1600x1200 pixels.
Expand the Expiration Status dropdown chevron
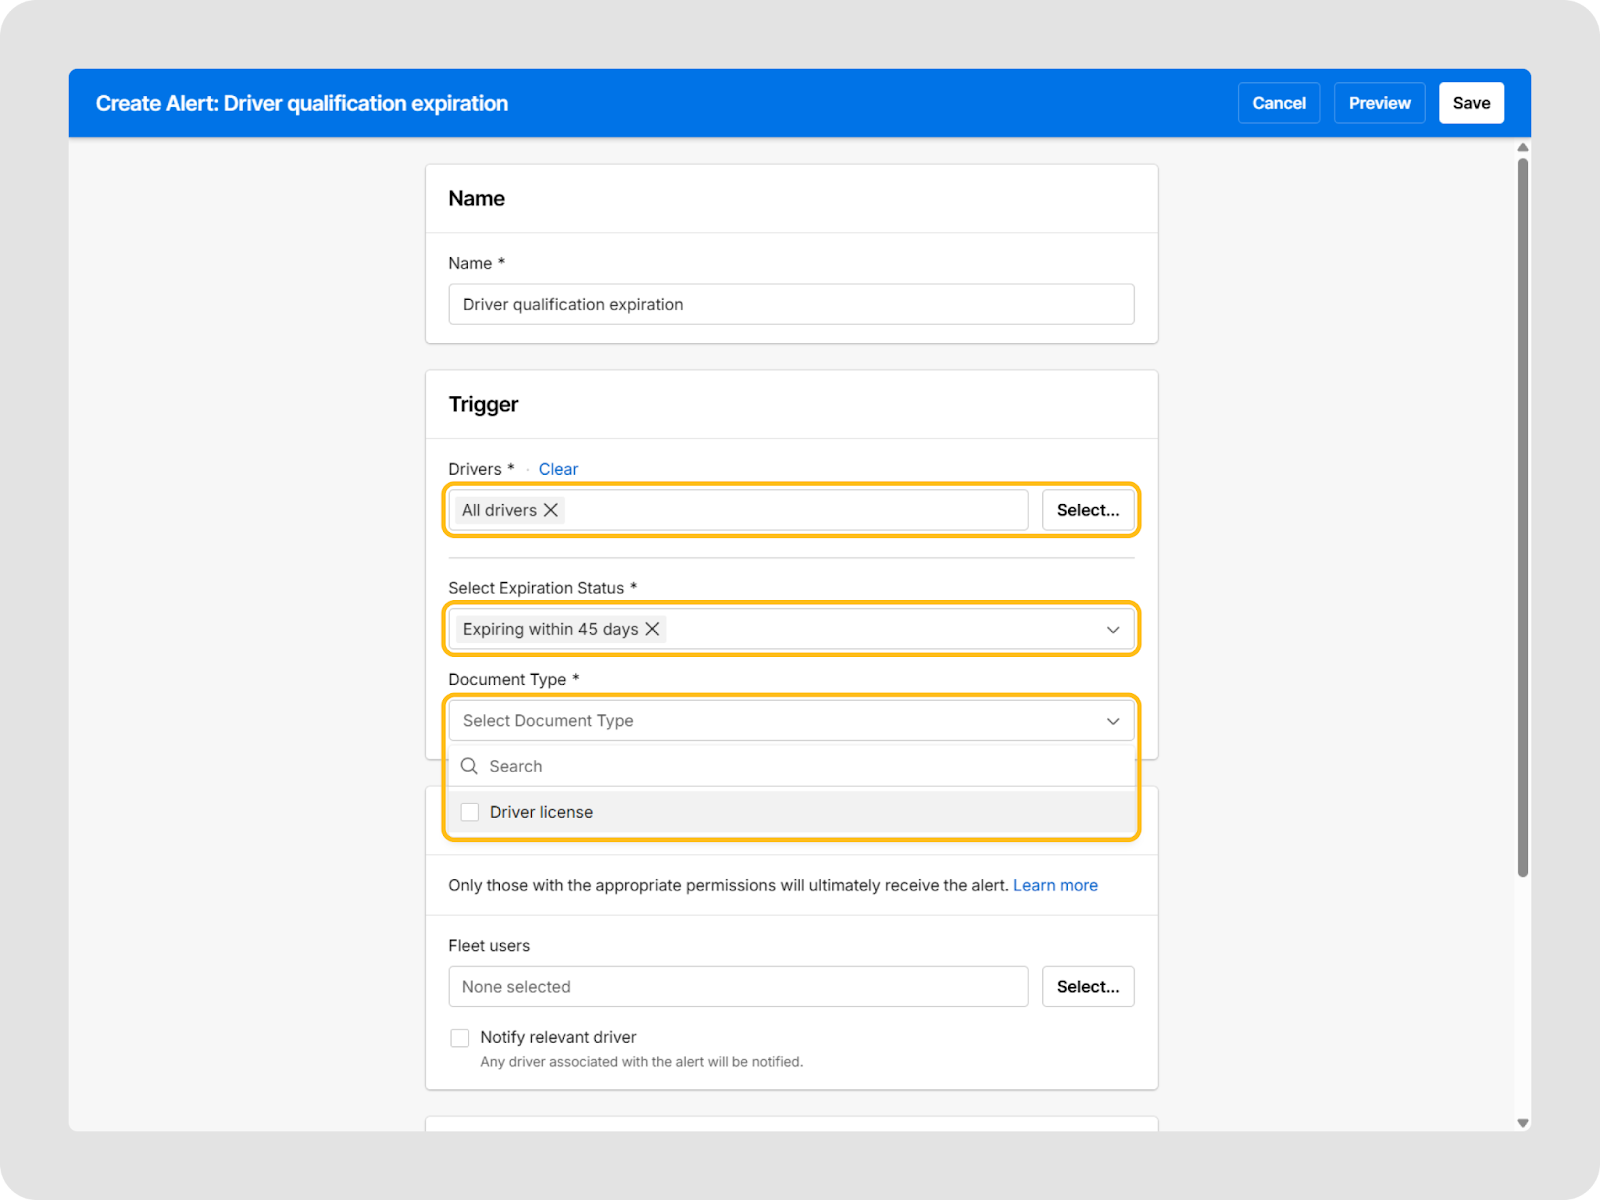pyautogui.click(x=1112, y=629)
